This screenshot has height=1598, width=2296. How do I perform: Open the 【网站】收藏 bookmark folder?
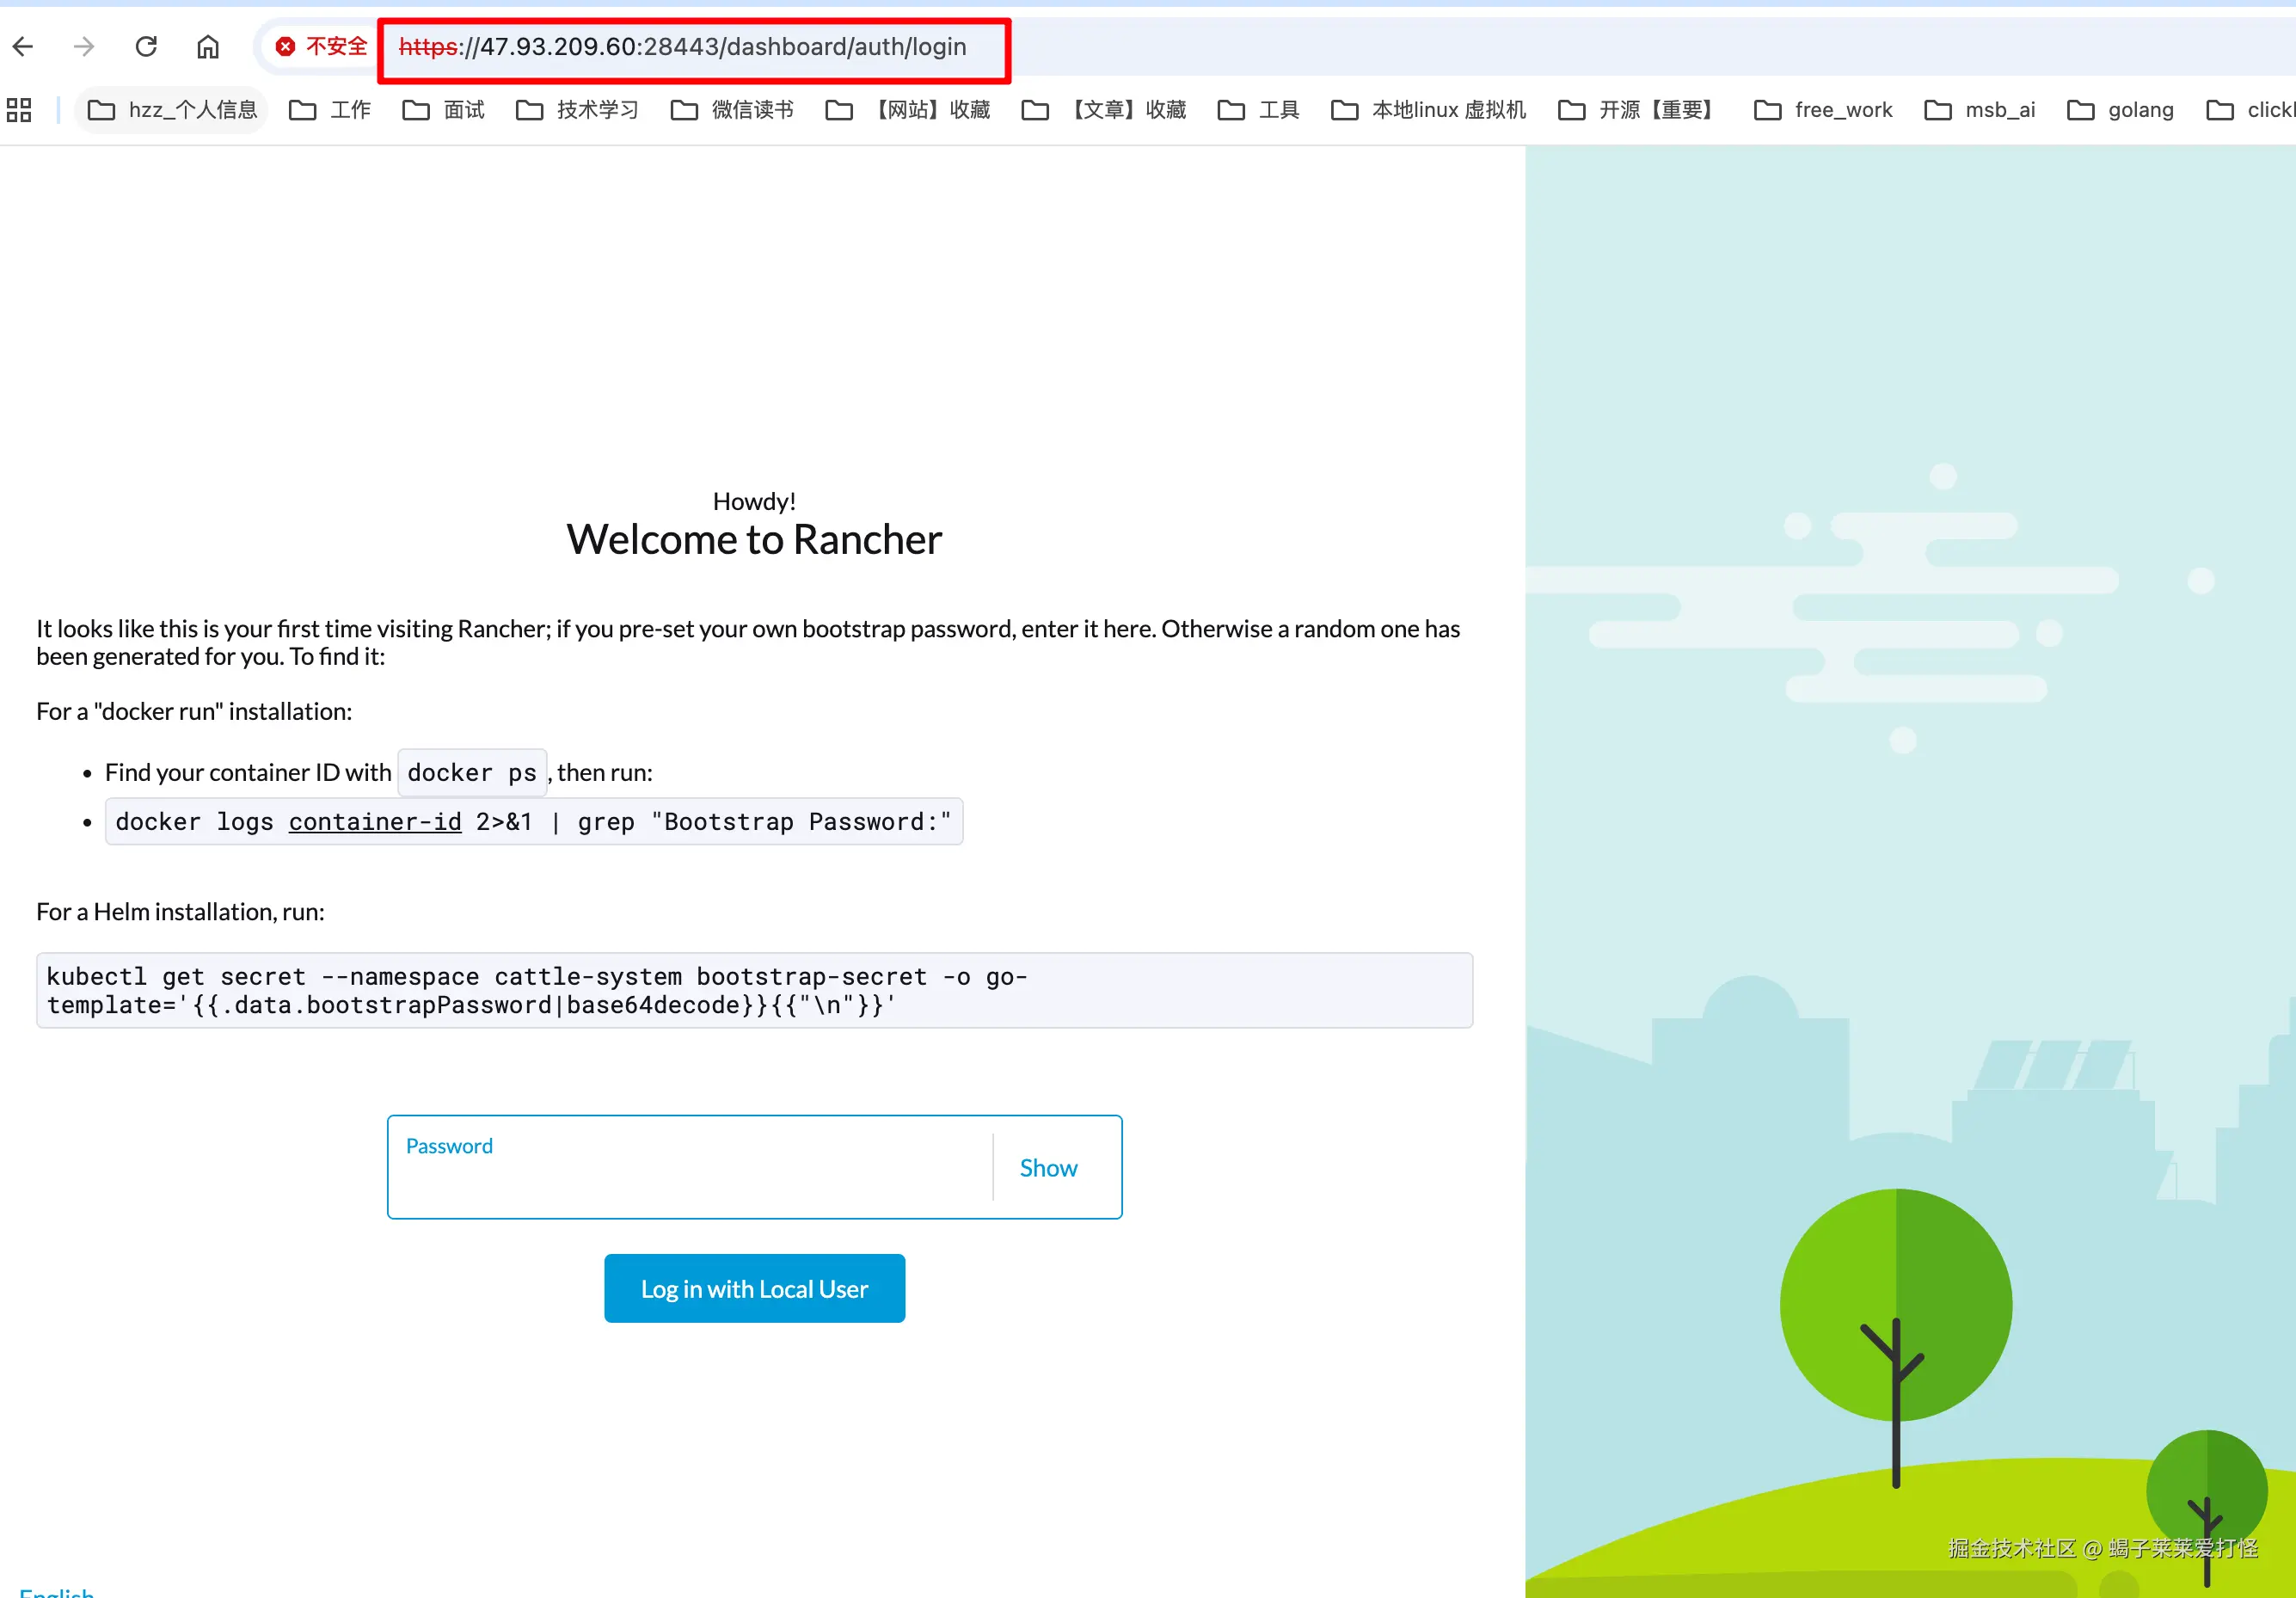click(908, 110)
